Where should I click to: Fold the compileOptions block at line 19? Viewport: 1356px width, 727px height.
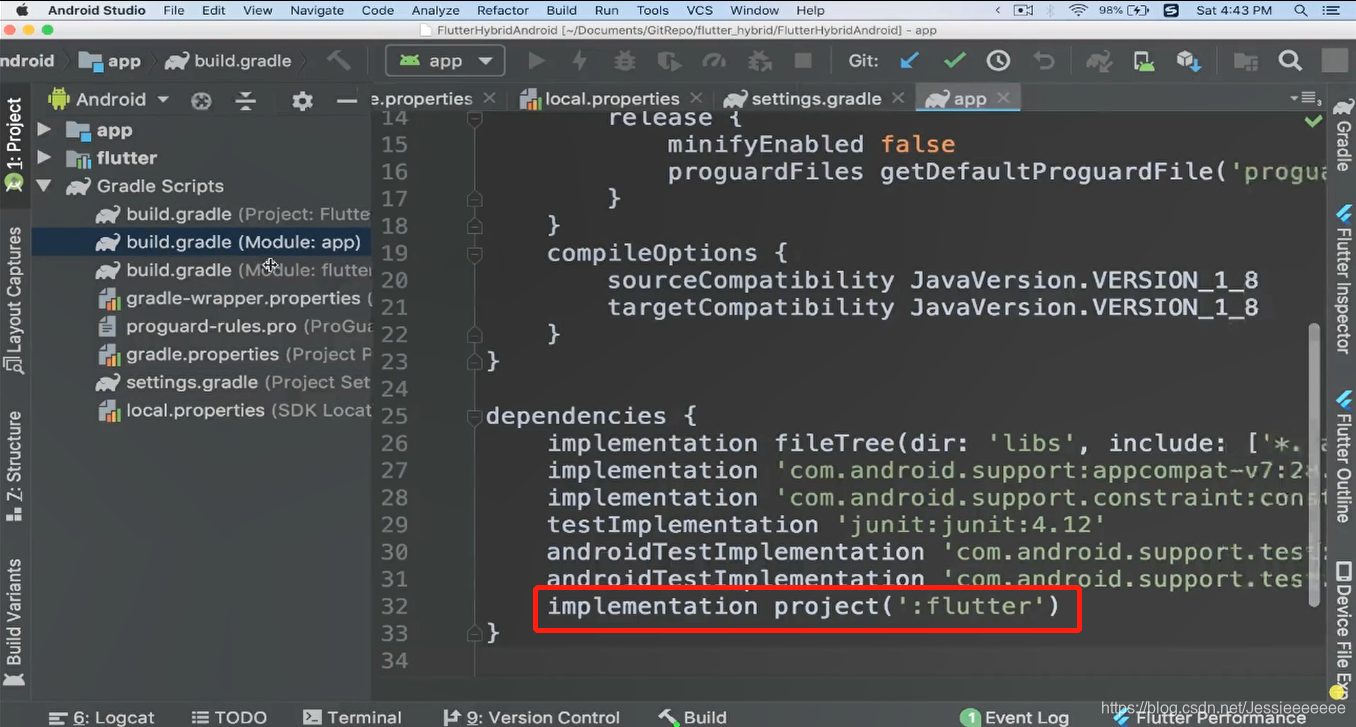point(474,253)
